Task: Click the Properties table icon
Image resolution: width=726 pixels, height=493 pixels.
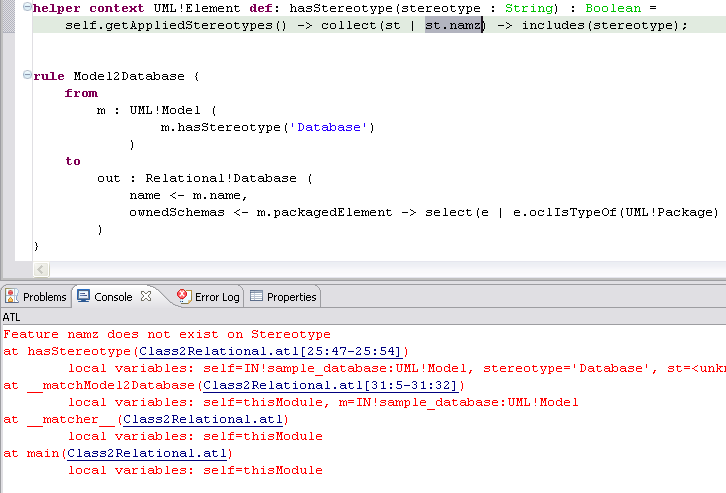Action: pyautogui.click(x=256, y=296)
